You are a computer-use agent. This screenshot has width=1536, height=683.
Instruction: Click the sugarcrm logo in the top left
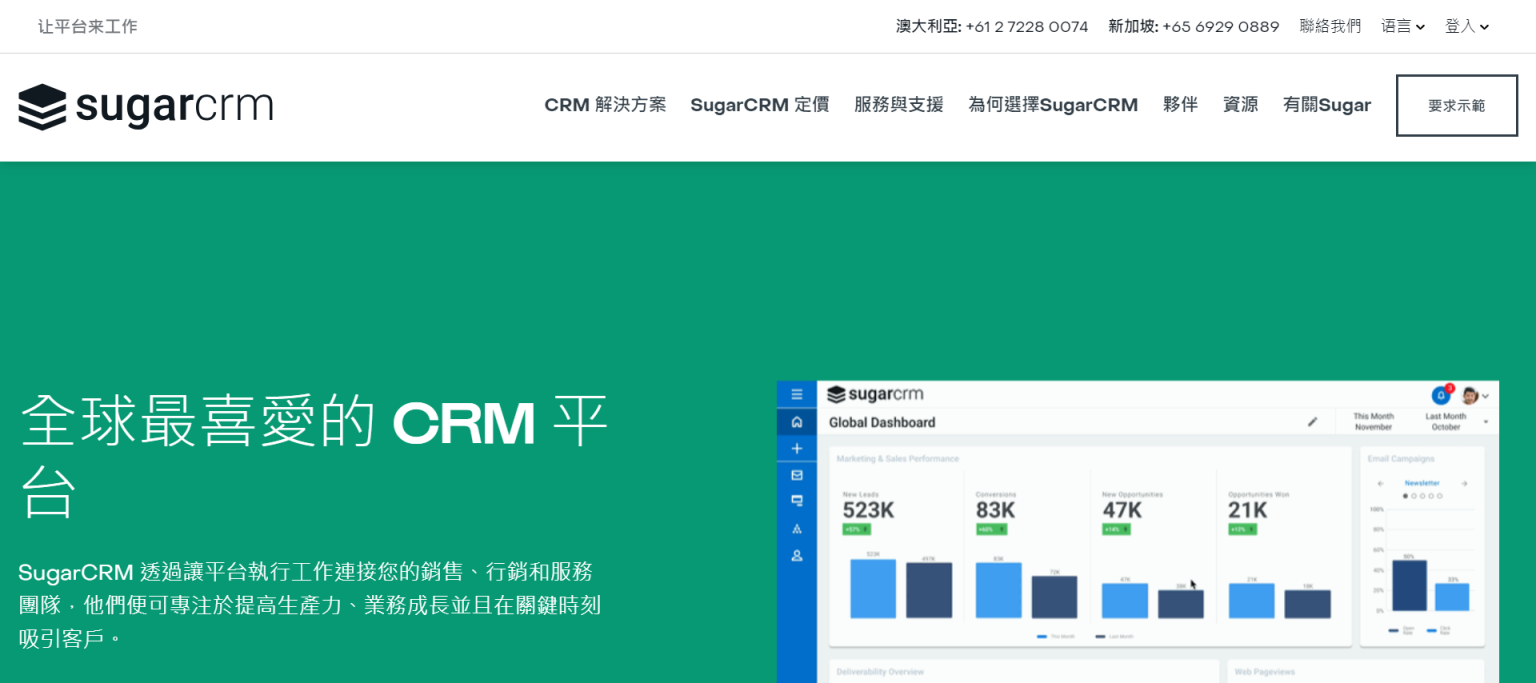point(145,105)
